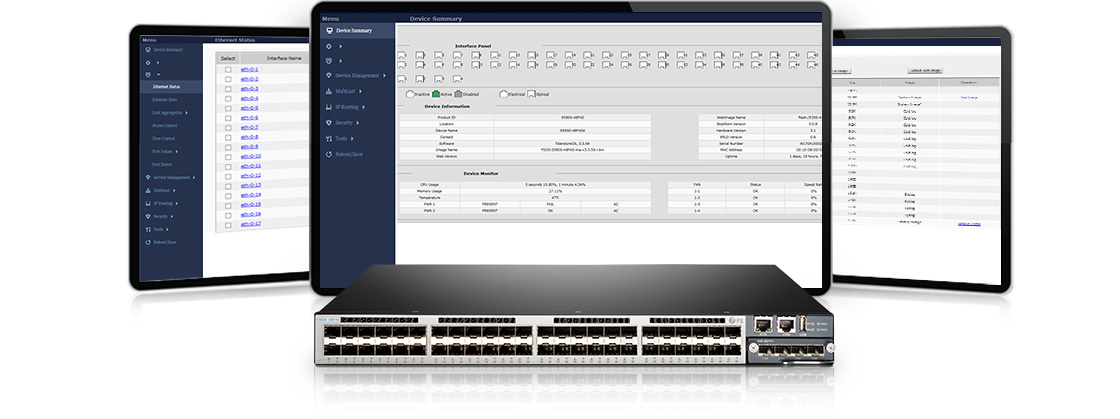Click the Device Summary monitor icon in center tablet
1120x419 pixels.
tap(329, 31)
